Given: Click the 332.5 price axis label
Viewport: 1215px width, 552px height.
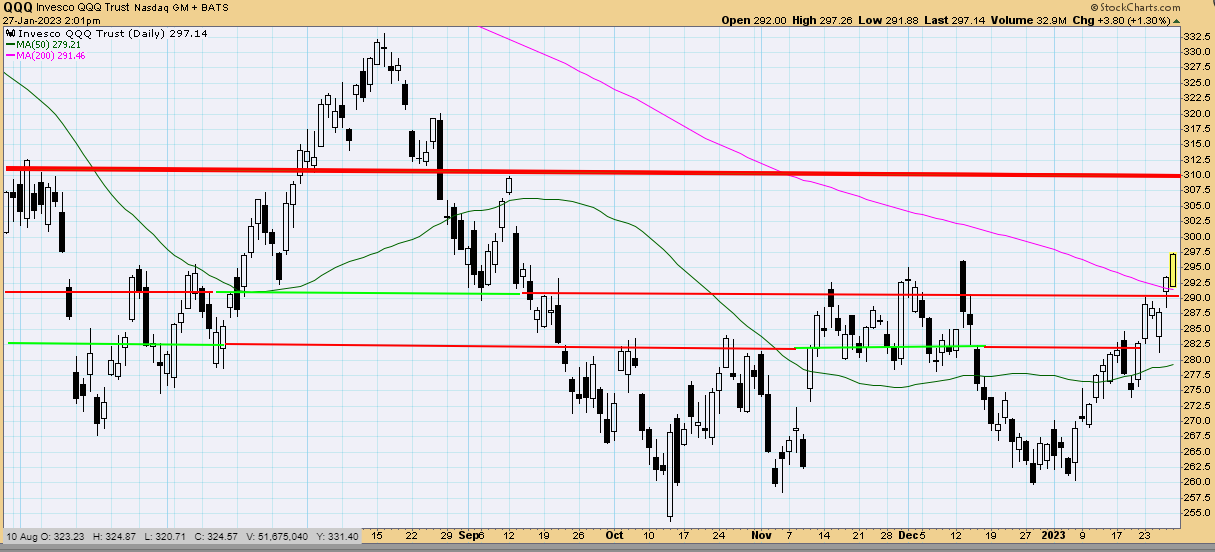Looking at the screenshot, I should coord(1197,36).
